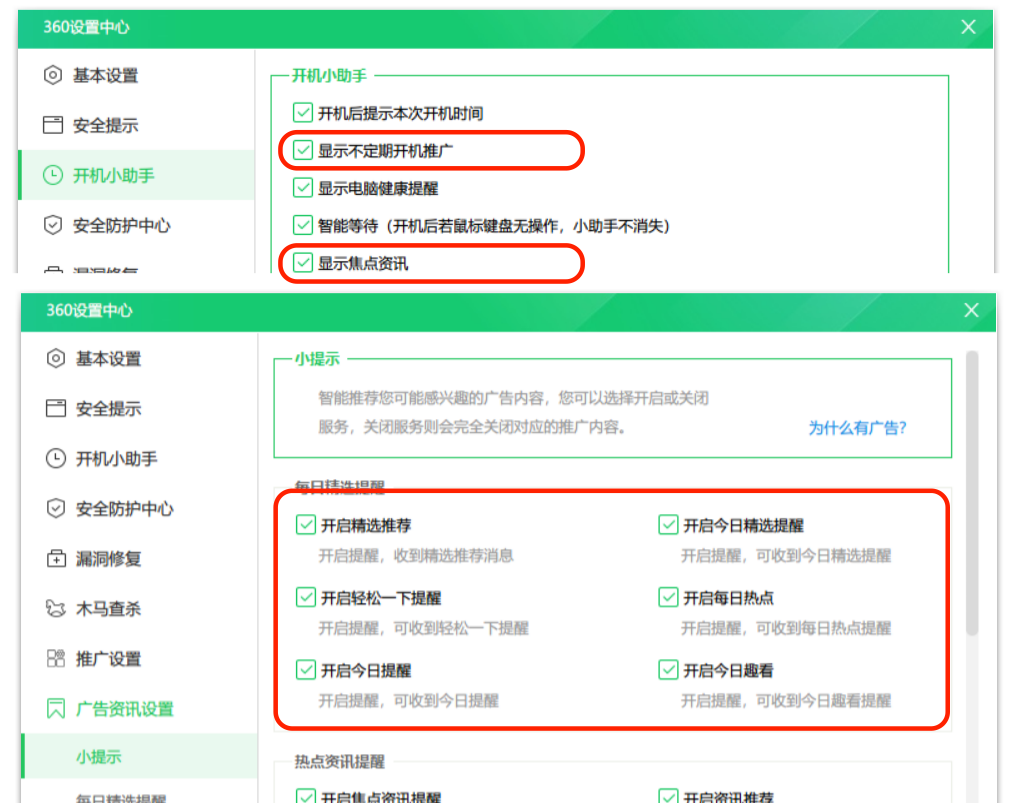Toggle the 开启资讯推荐 checkbox
The image size is (1016, 803).
(x=667, y=796)
